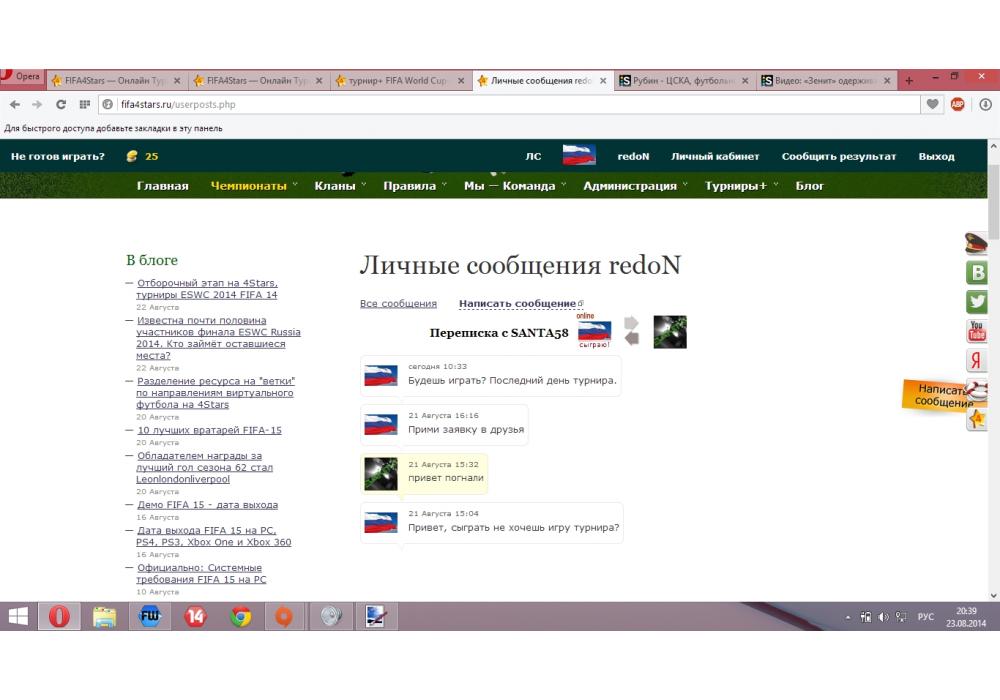
Task: Click the Adblock Plus extension icon
Action: click(957, 104)
